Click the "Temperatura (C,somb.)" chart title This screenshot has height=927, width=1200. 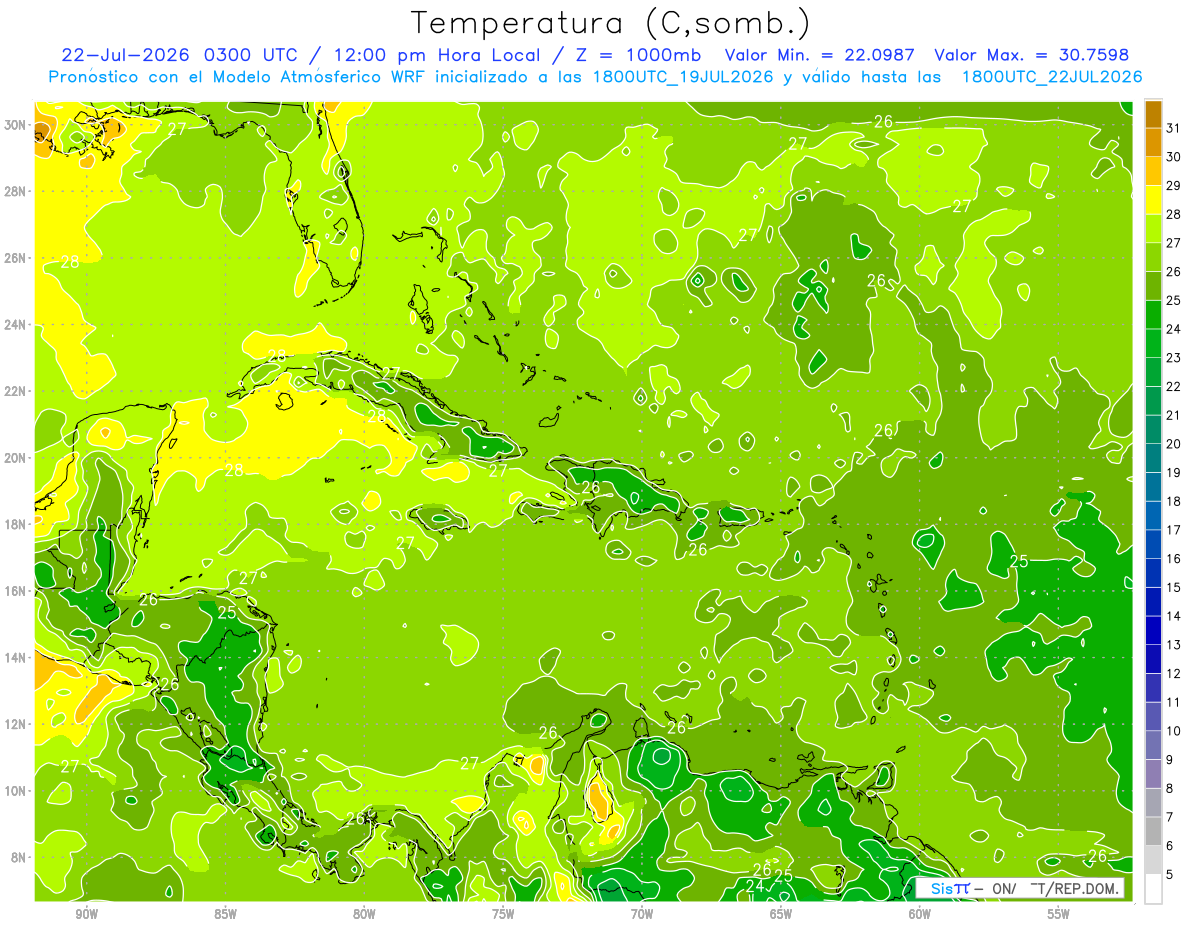pos(611,24)
